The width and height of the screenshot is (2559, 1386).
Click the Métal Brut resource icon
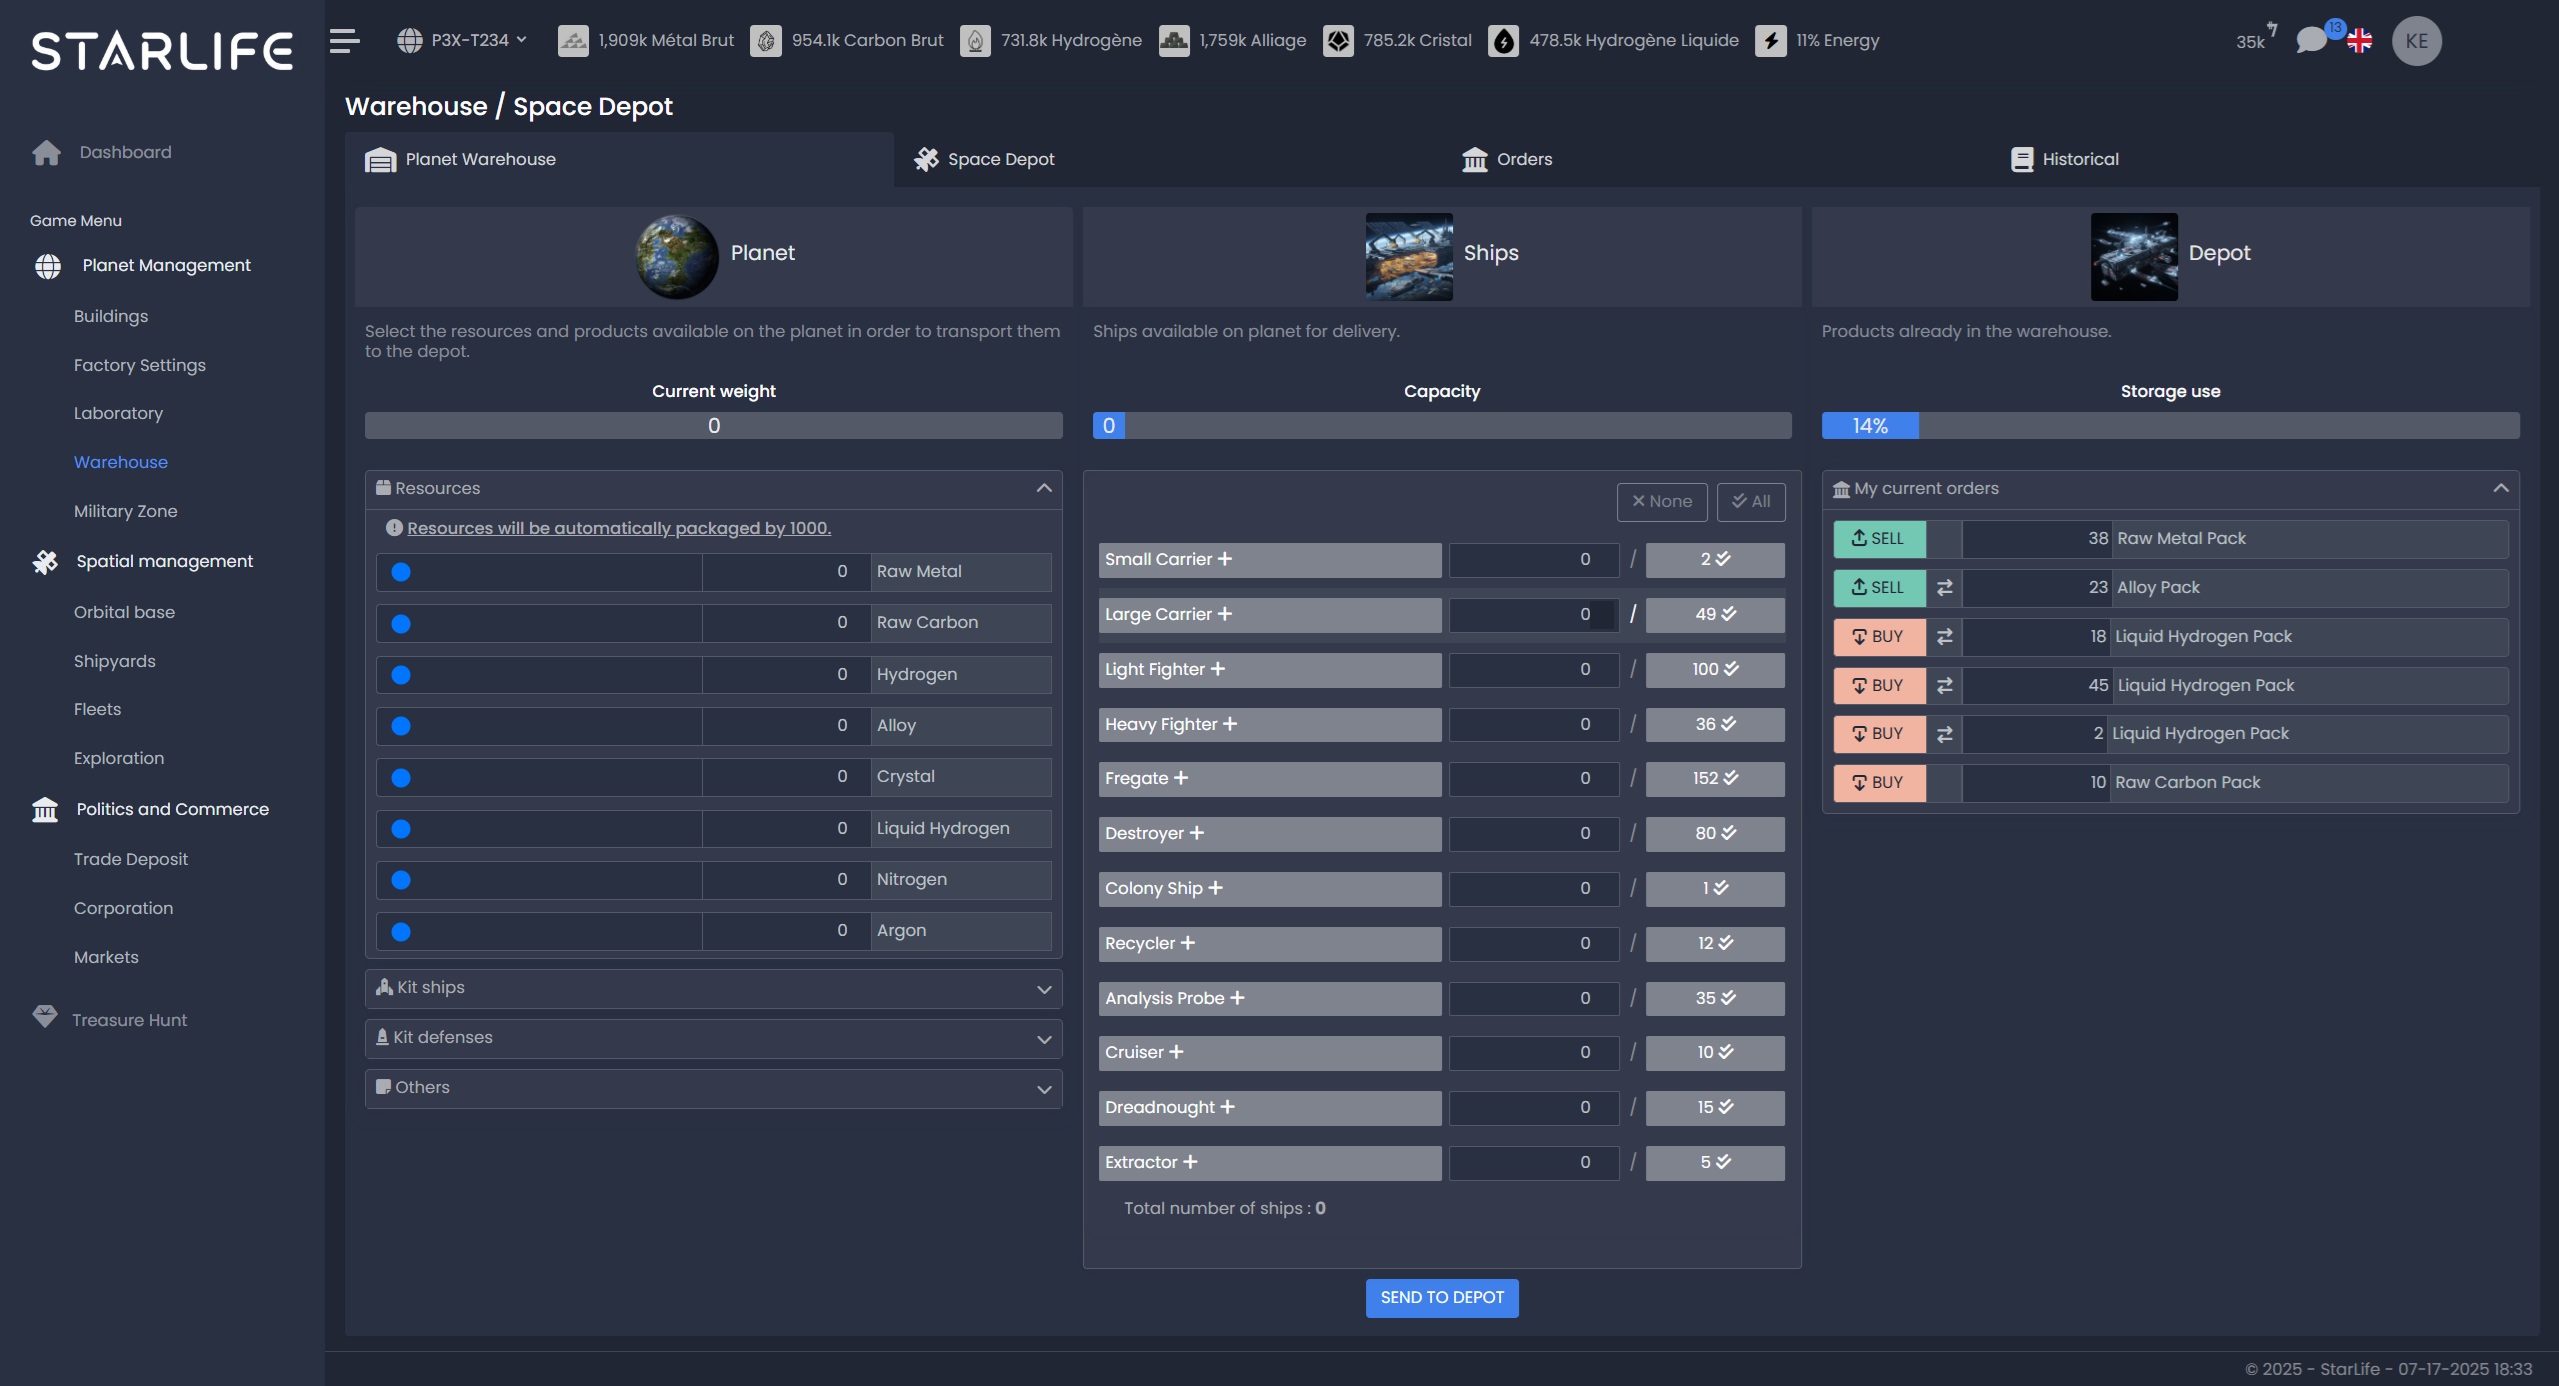point(573,41)
